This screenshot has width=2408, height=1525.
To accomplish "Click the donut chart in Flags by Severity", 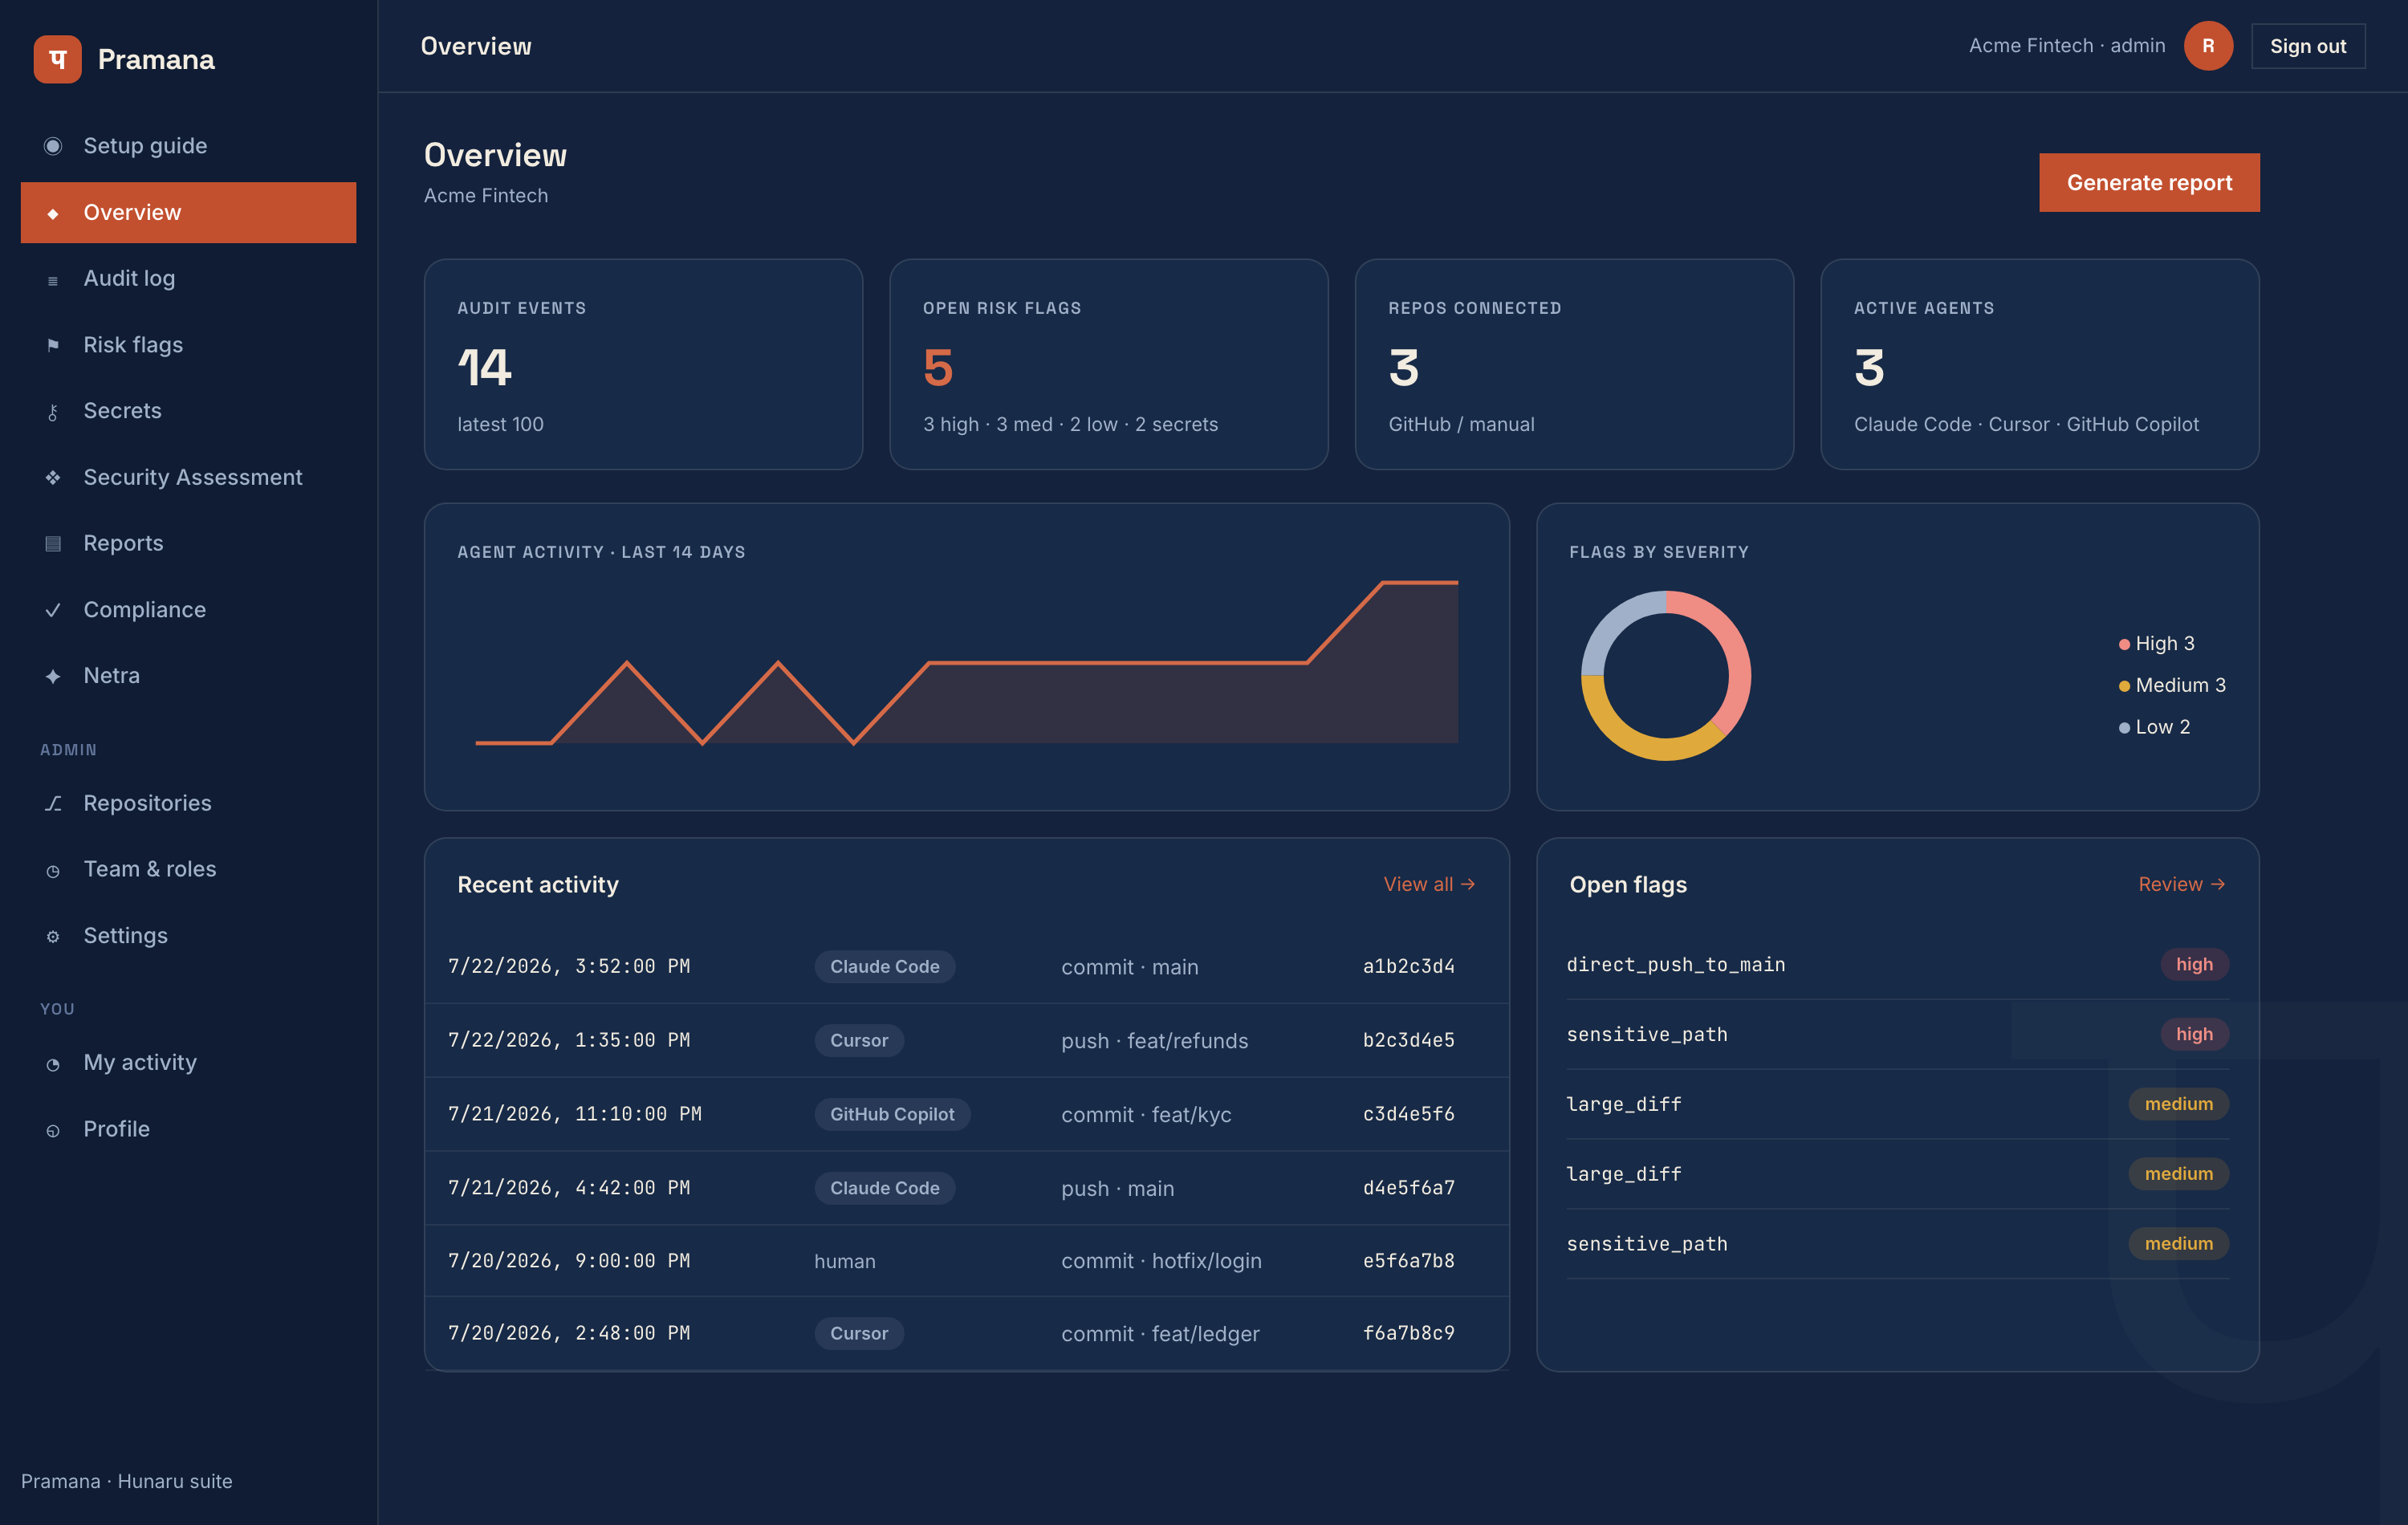I will click(x=1666, y=676).
